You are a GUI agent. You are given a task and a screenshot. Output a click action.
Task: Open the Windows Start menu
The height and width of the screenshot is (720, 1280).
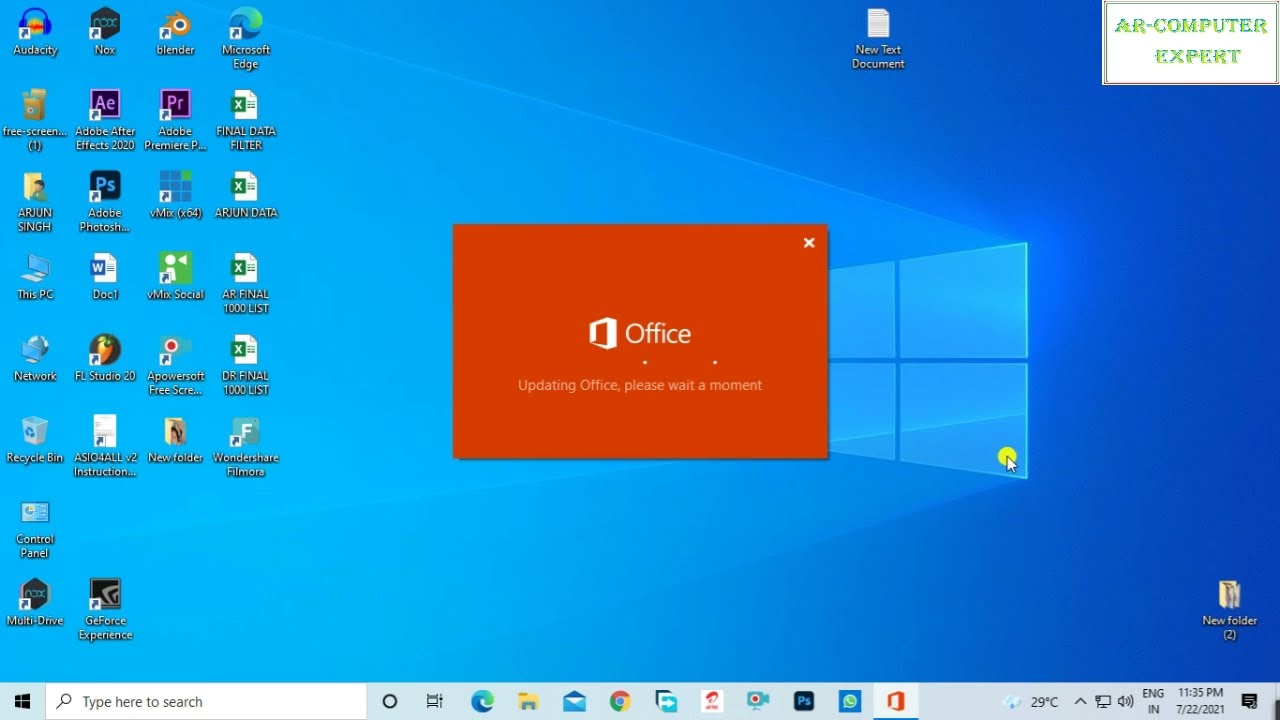[23, 701]
